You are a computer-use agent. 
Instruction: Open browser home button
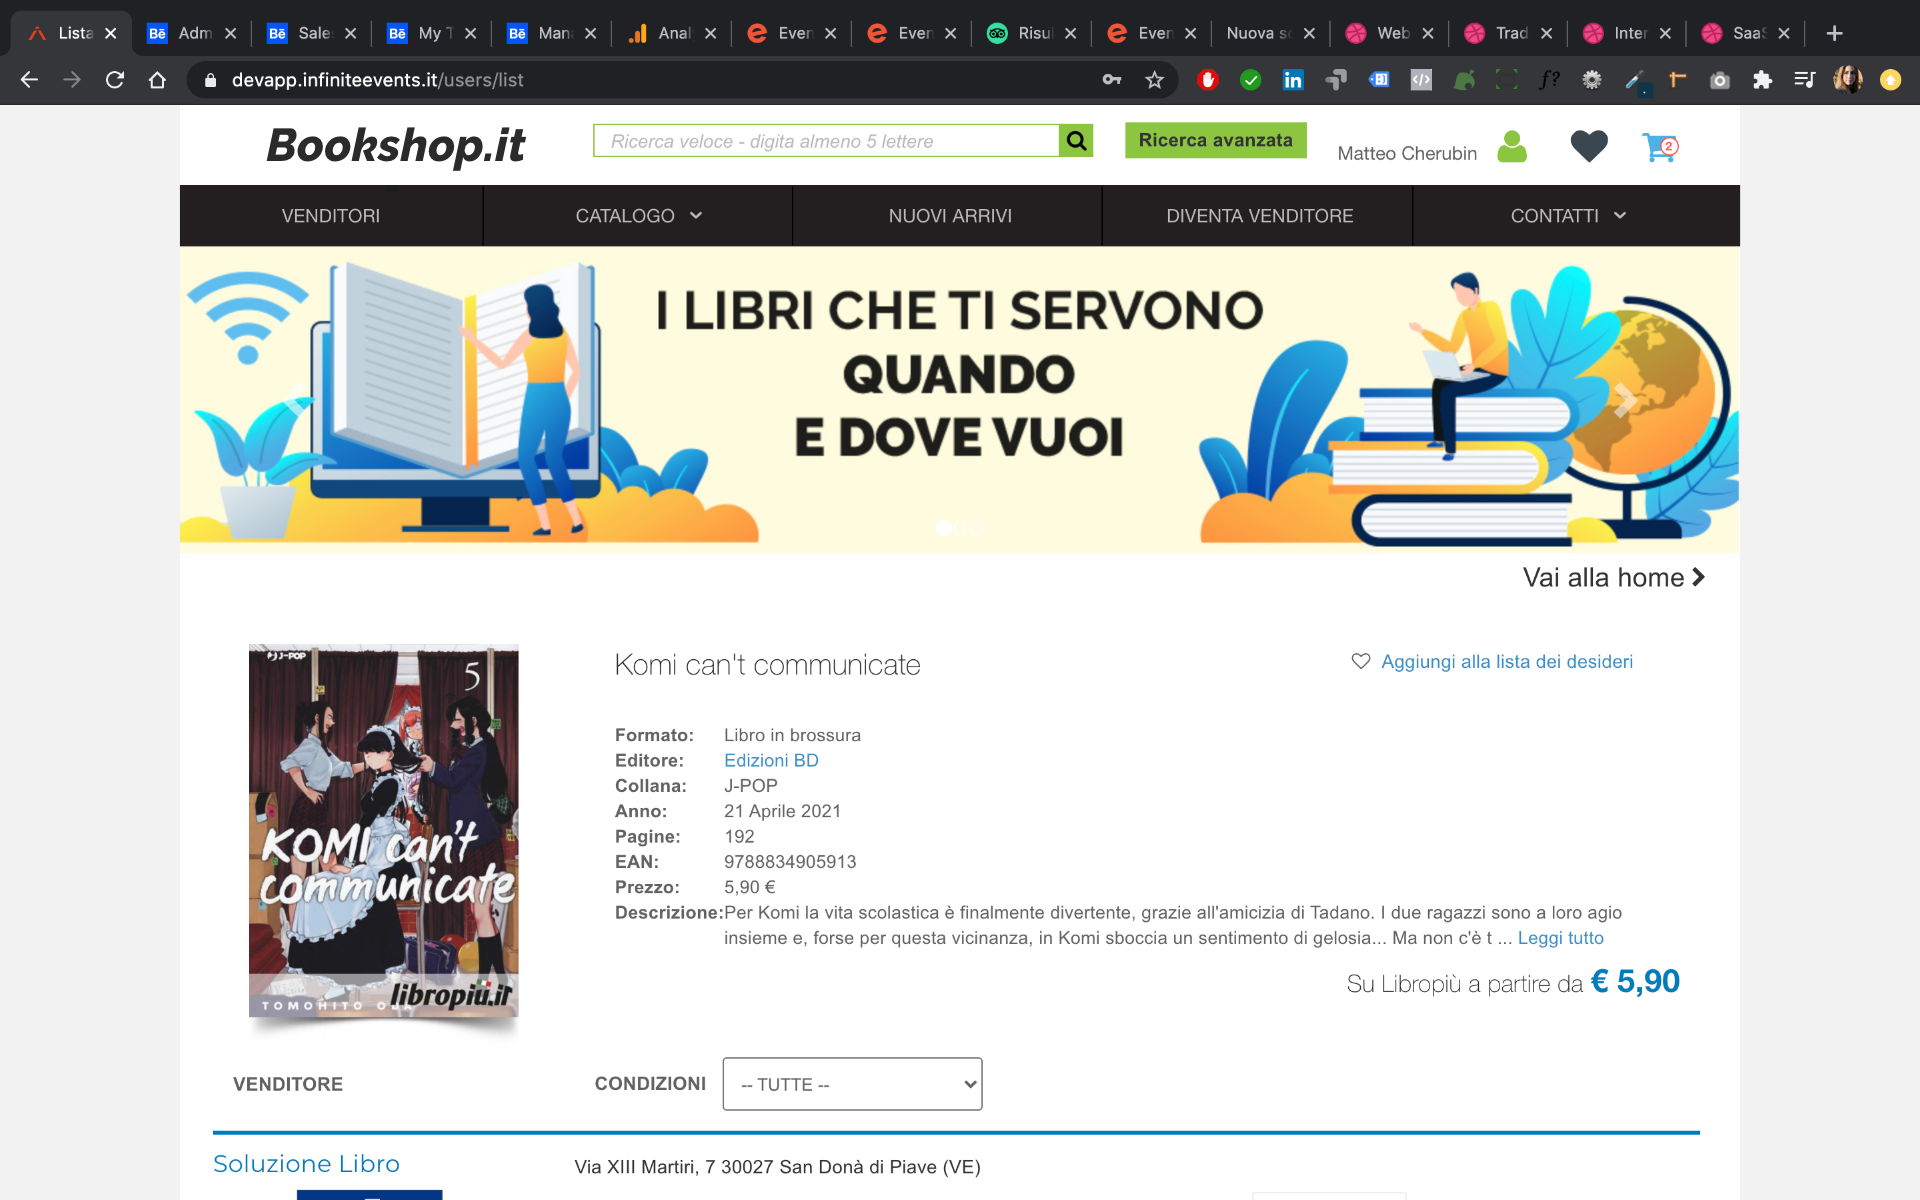pyautogui.click(x=157, y=80)
